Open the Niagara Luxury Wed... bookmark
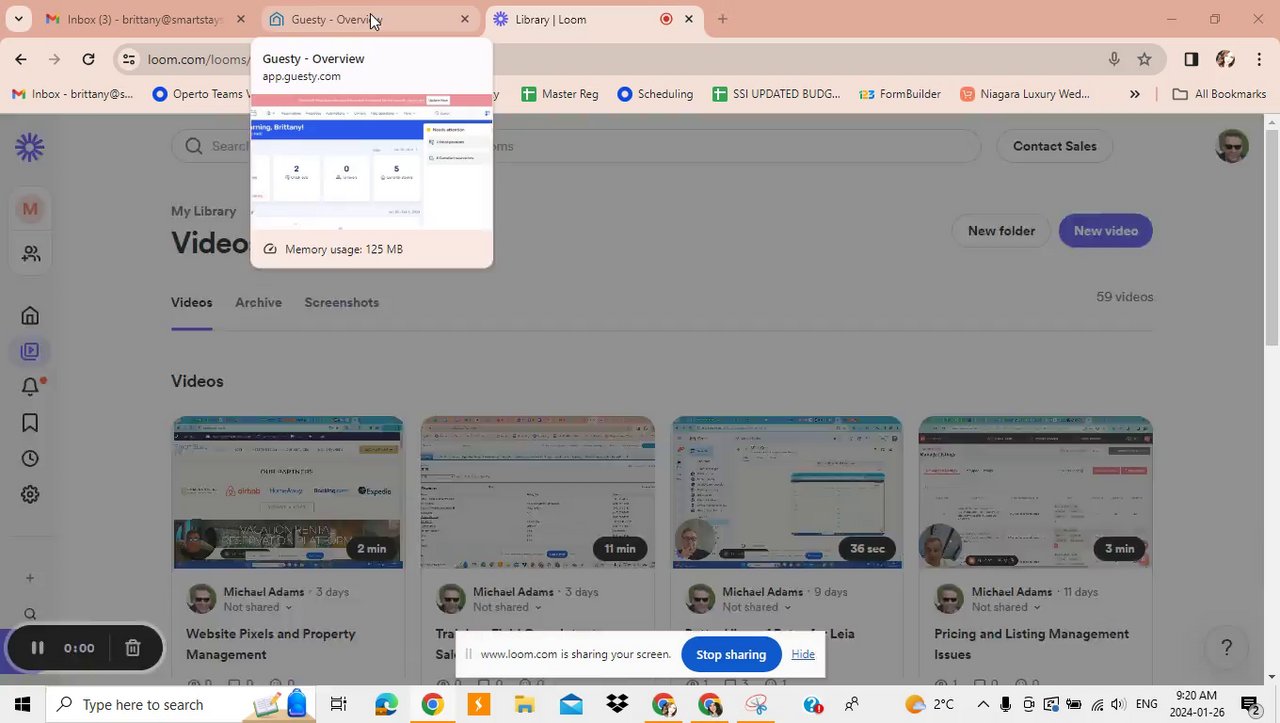The height and width of the screenshot is (723, 1280). (1025, 94)
